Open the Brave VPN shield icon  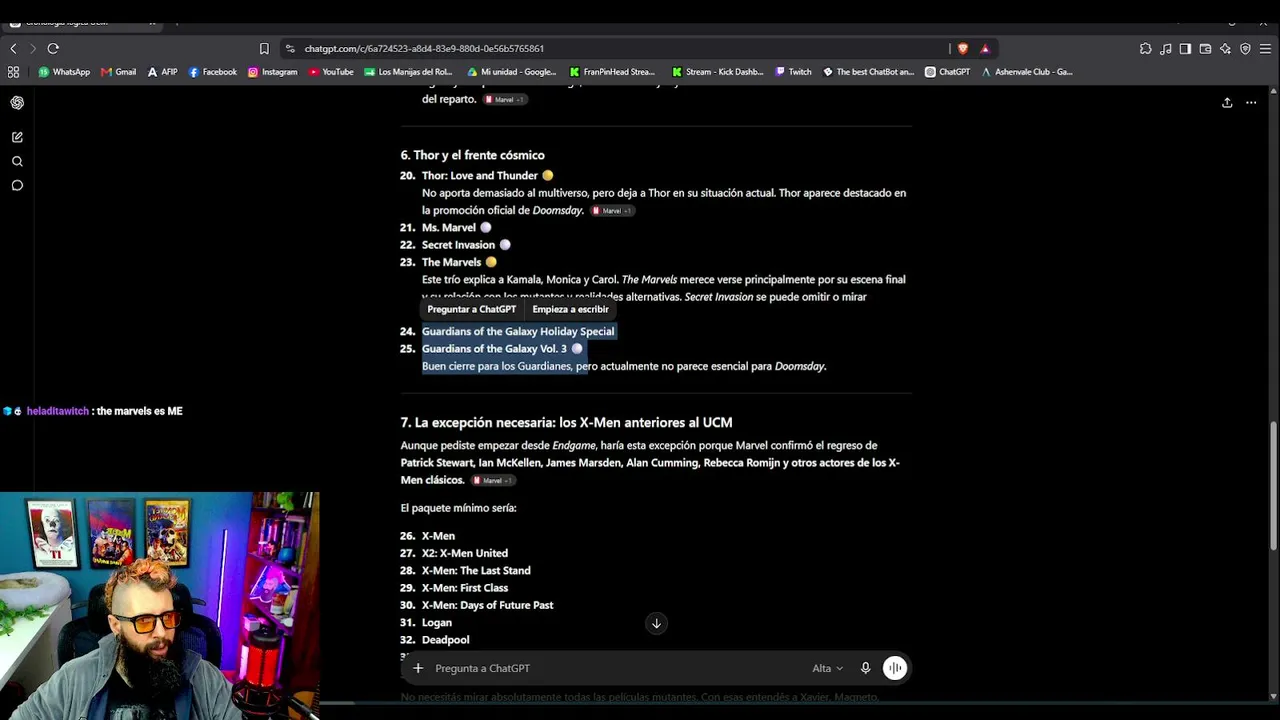[x=1245, y=48]
